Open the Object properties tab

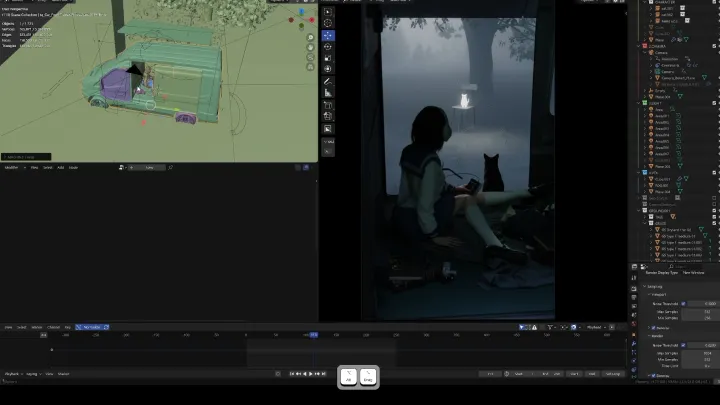(x=634, y=335)
